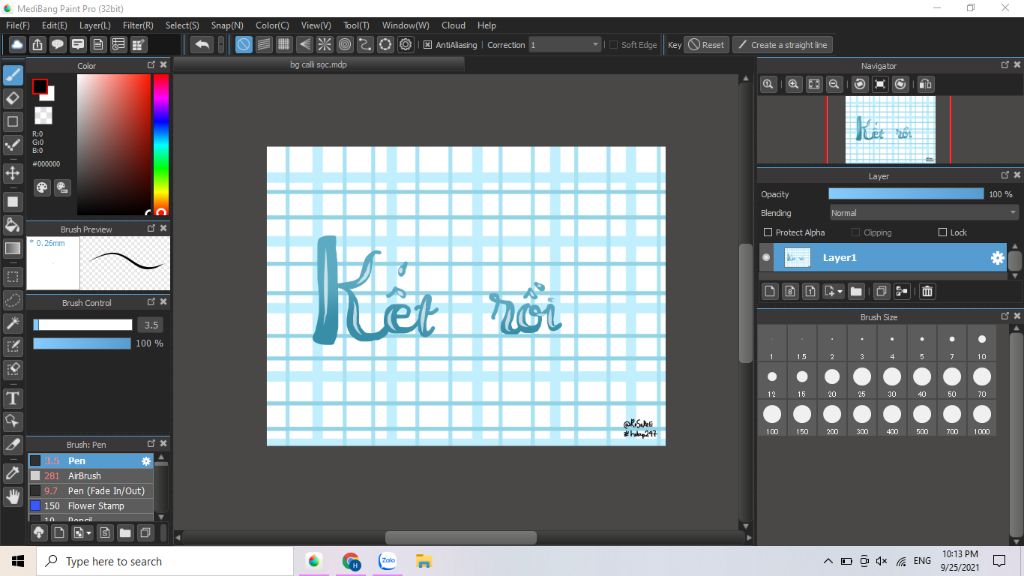Click foreground black color swatch
Screen dimensions: 1024x576
(40, 86)
